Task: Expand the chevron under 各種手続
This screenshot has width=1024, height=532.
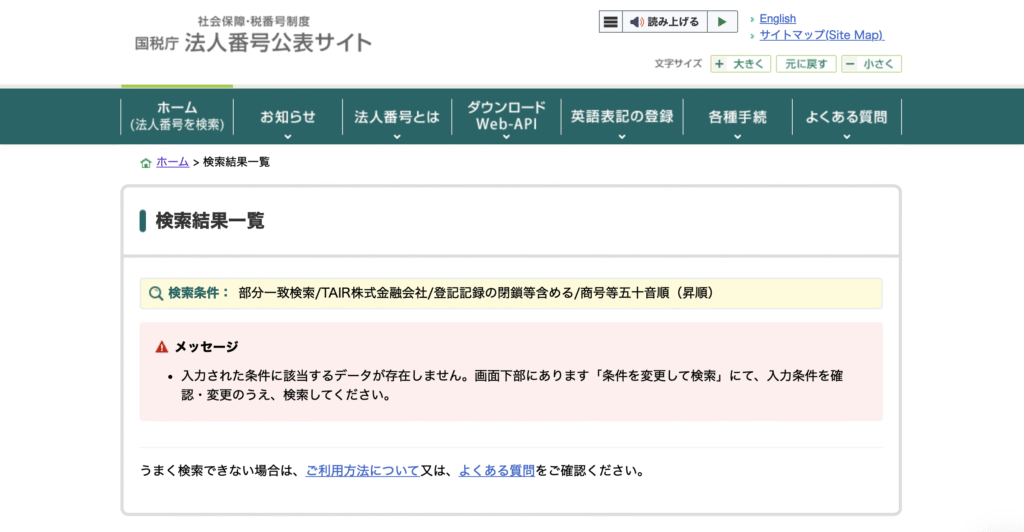Action: [x=738, y=137]
